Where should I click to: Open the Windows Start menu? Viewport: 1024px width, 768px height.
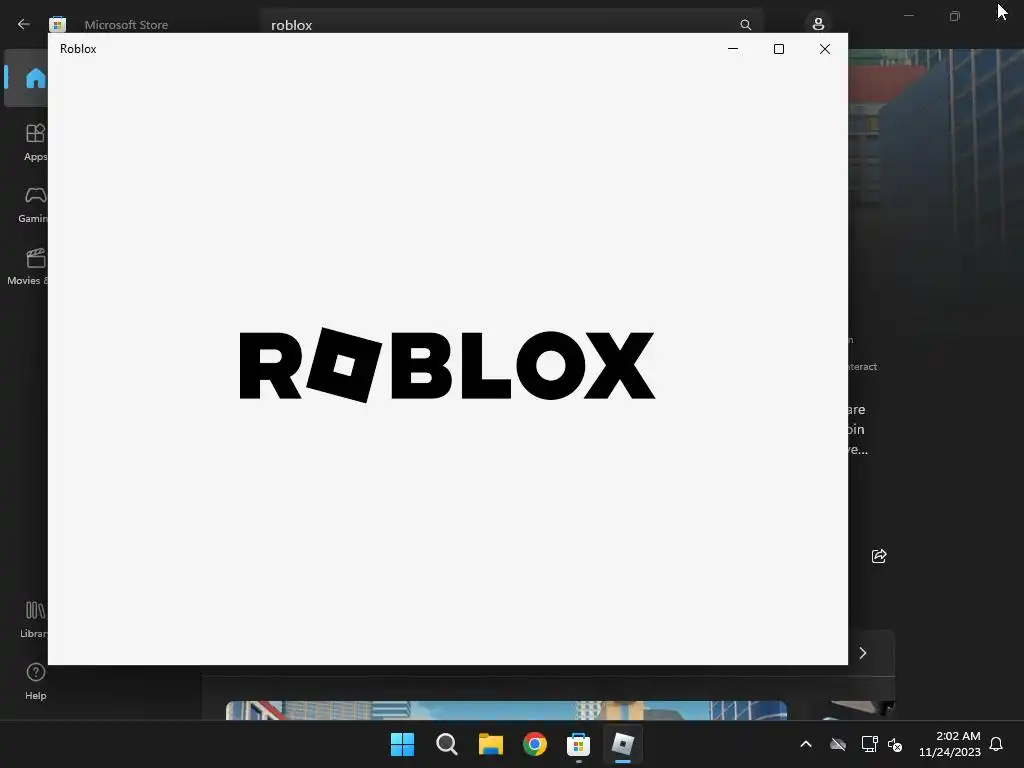(x=402, y=744)
